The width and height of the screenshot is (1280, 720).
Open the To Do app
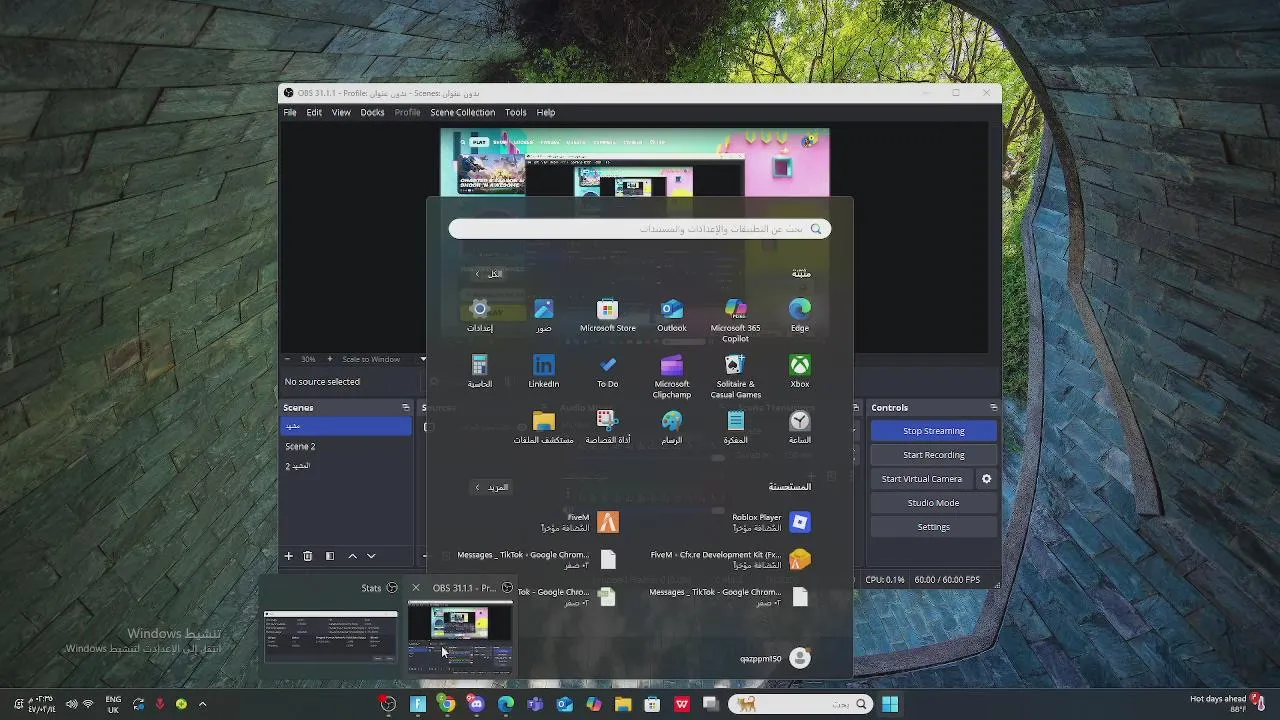pyautogui.click(x=608, y=371)
